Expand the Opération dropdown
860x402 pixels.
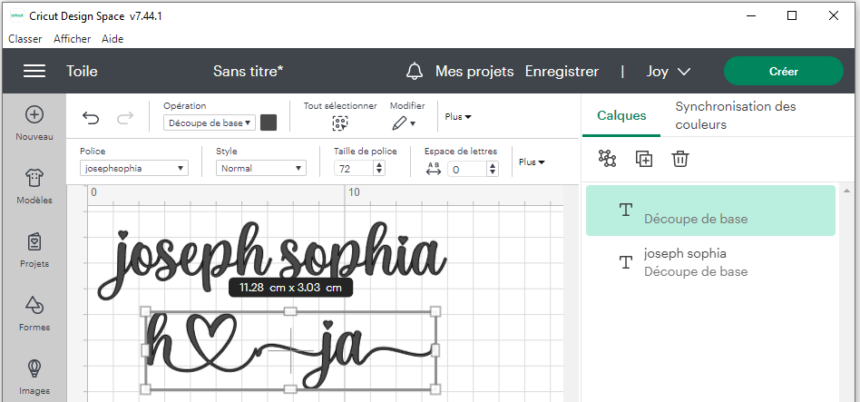209,123
